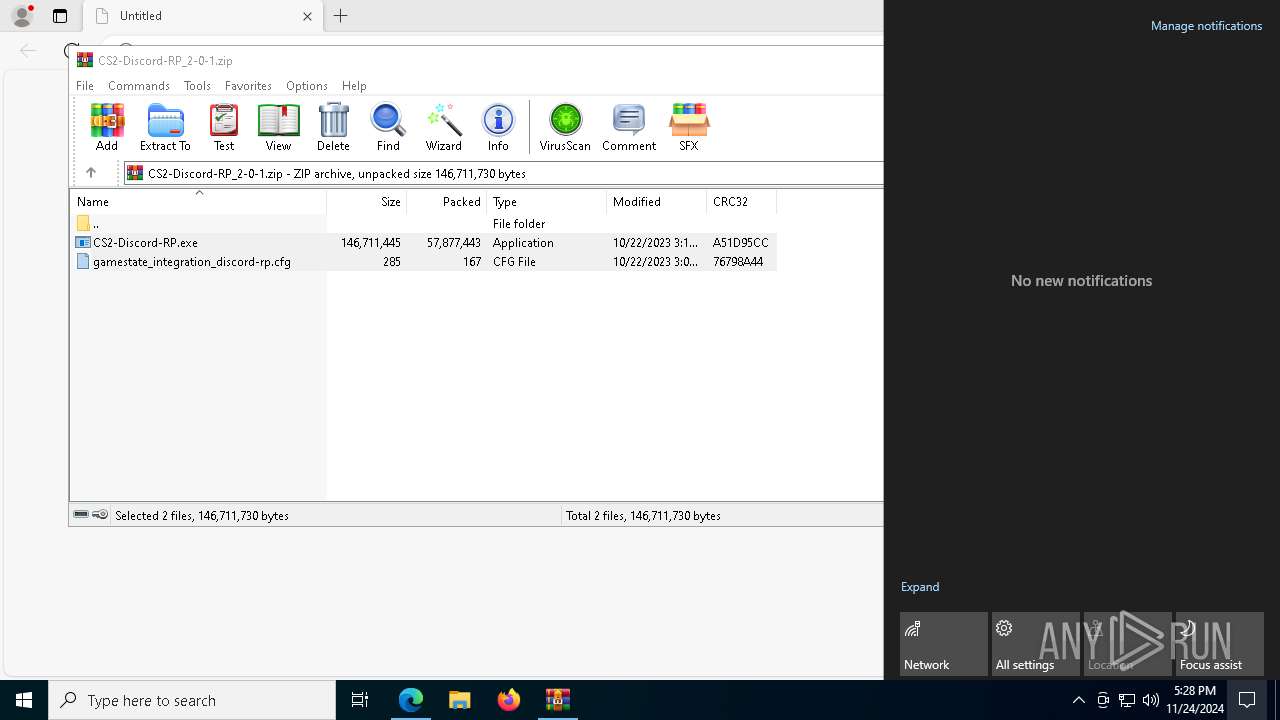Click the archive path address field
The height and width of the screenshot is (720, 1280).
click(503, 173)
